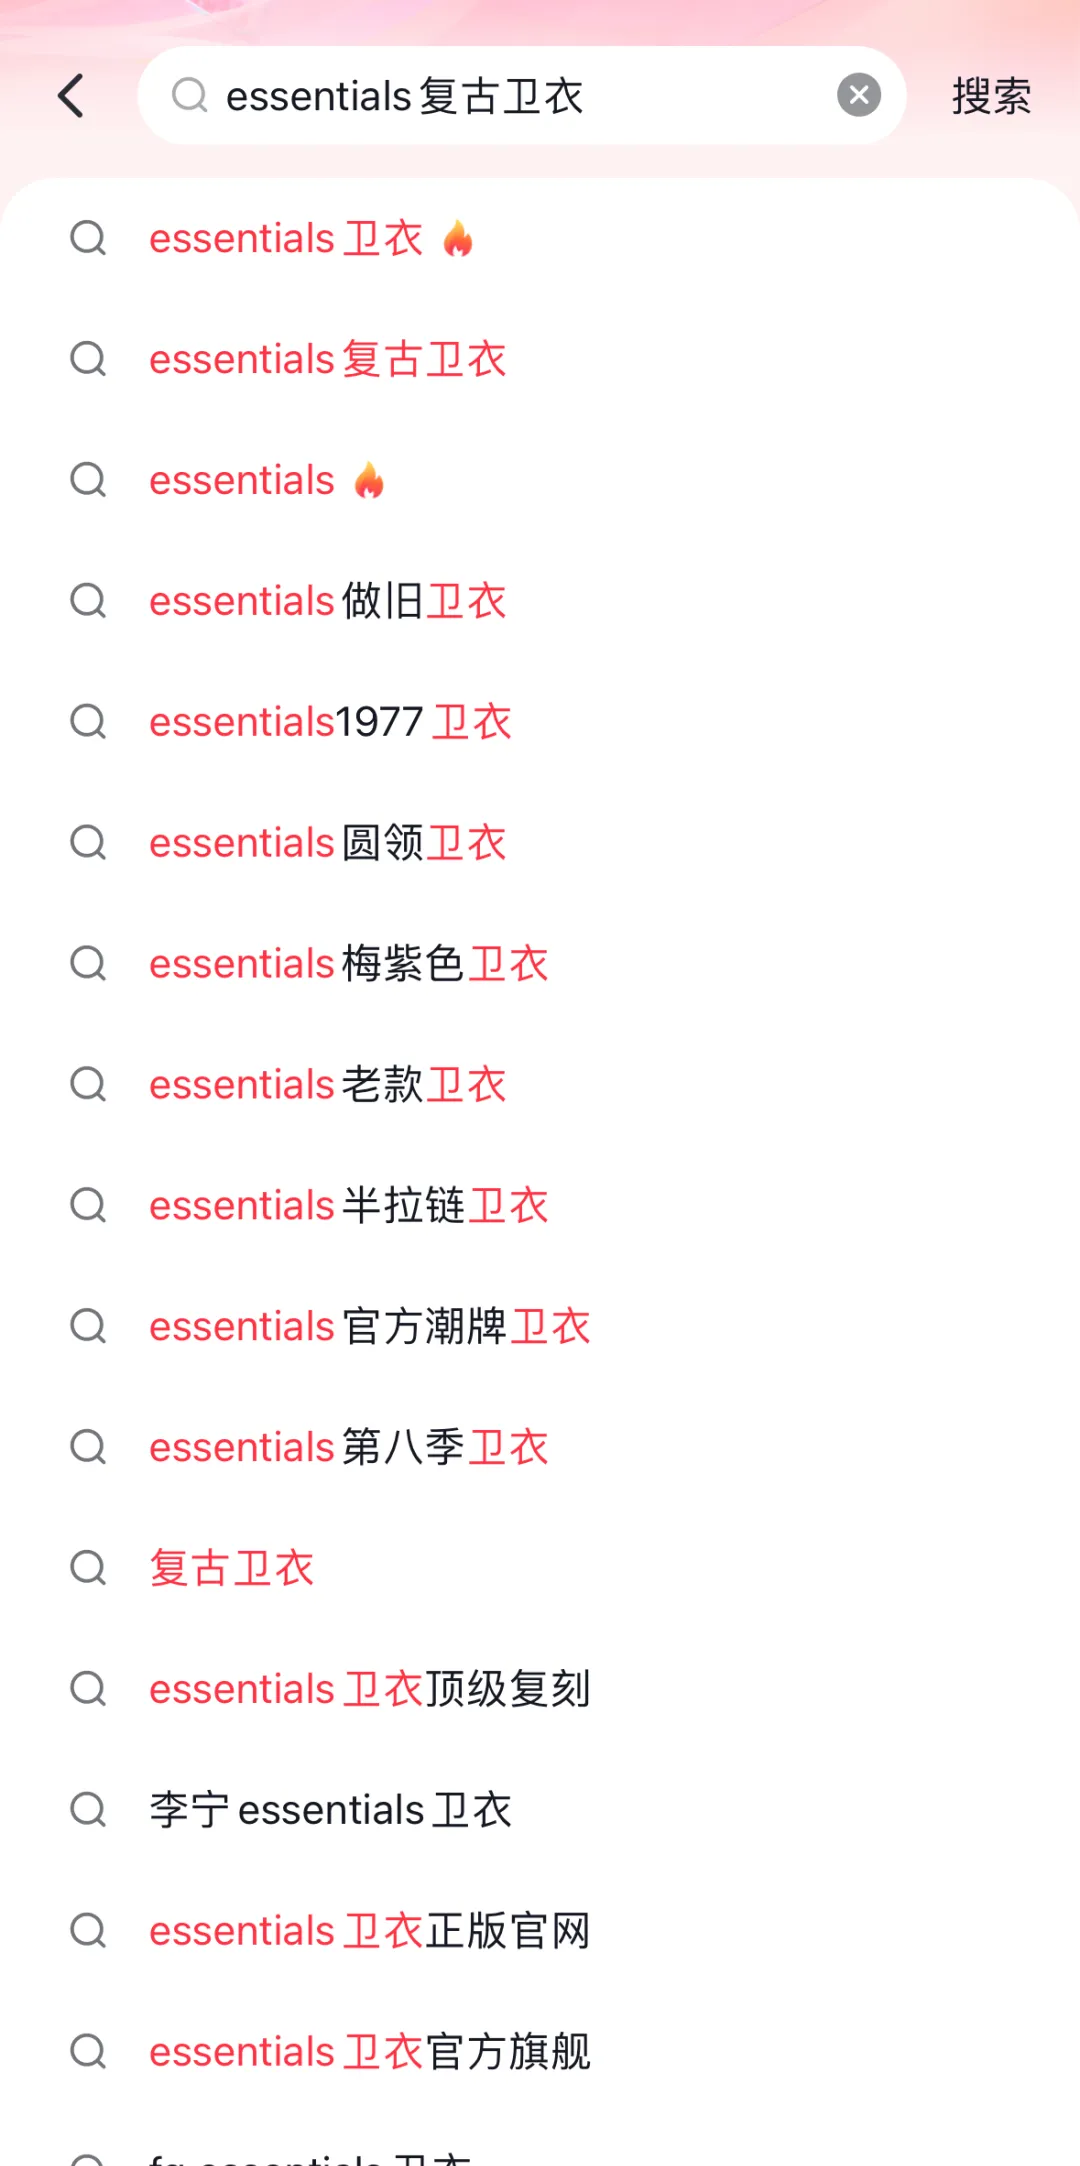Tap the 搜索 button
Screen dimensions: 1080x2166
tap(991, 96)
